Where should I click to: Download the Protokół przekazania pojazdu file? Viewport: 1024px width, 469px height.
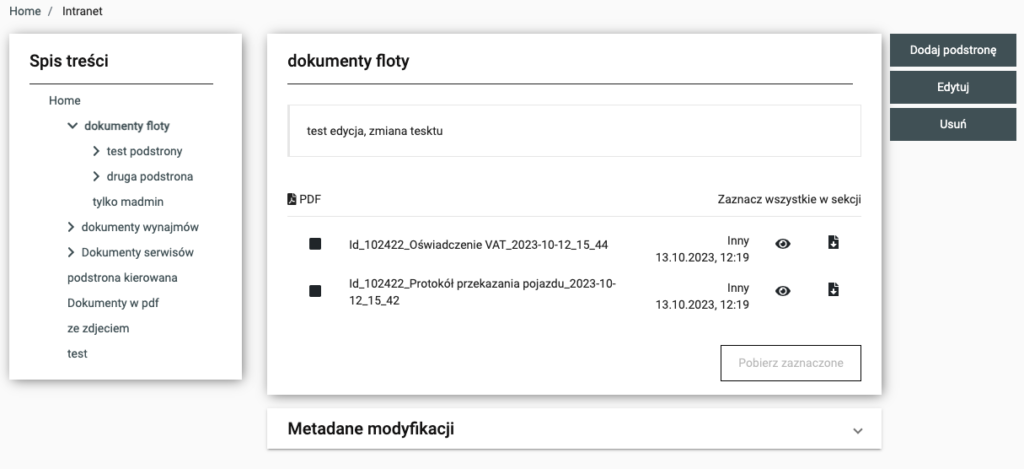(x=833, y=290)
